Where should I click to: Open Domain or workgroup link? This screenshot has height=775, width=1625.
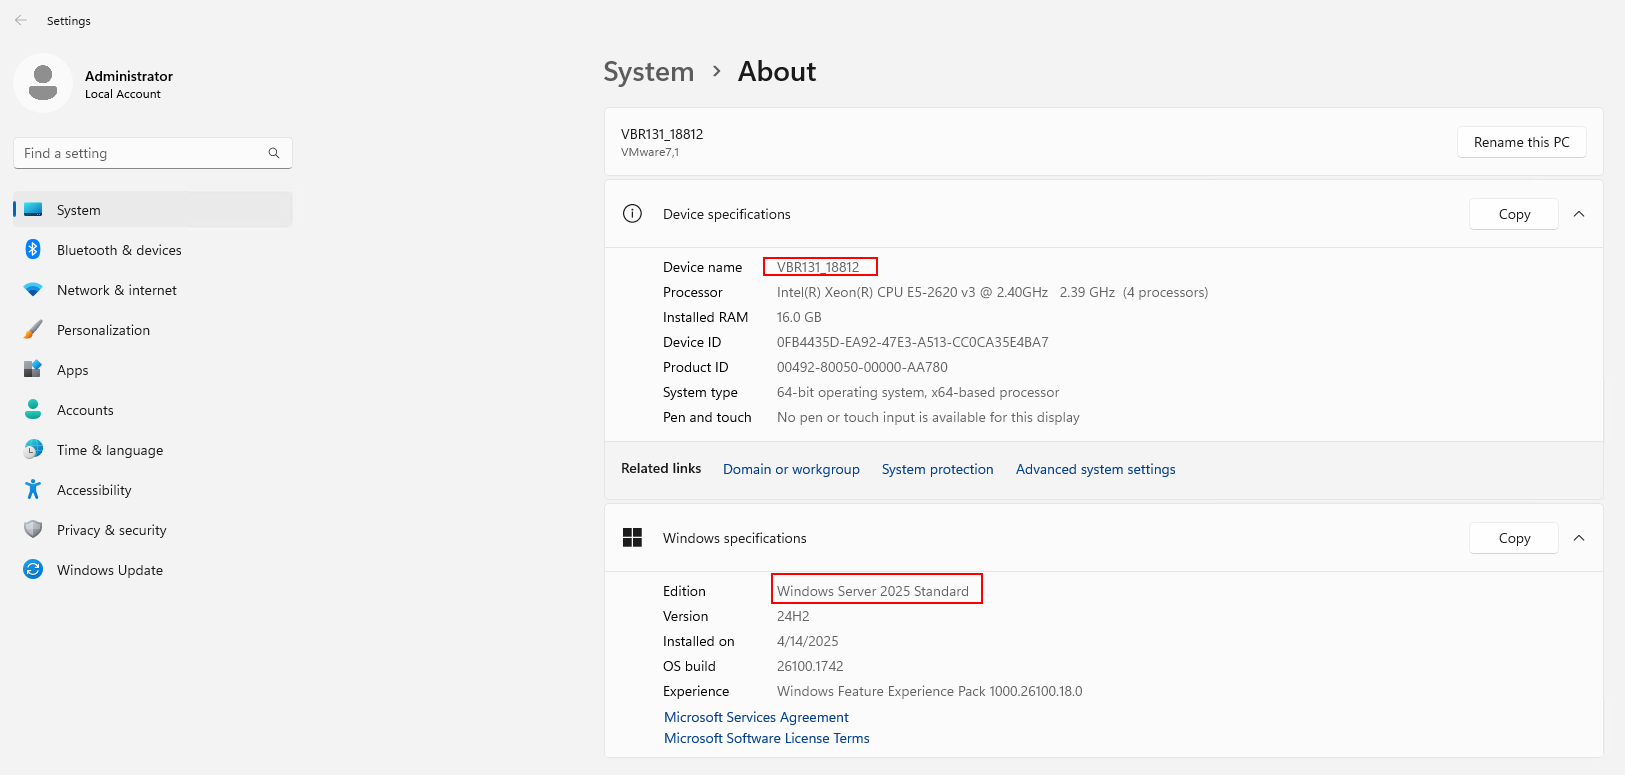791,469
